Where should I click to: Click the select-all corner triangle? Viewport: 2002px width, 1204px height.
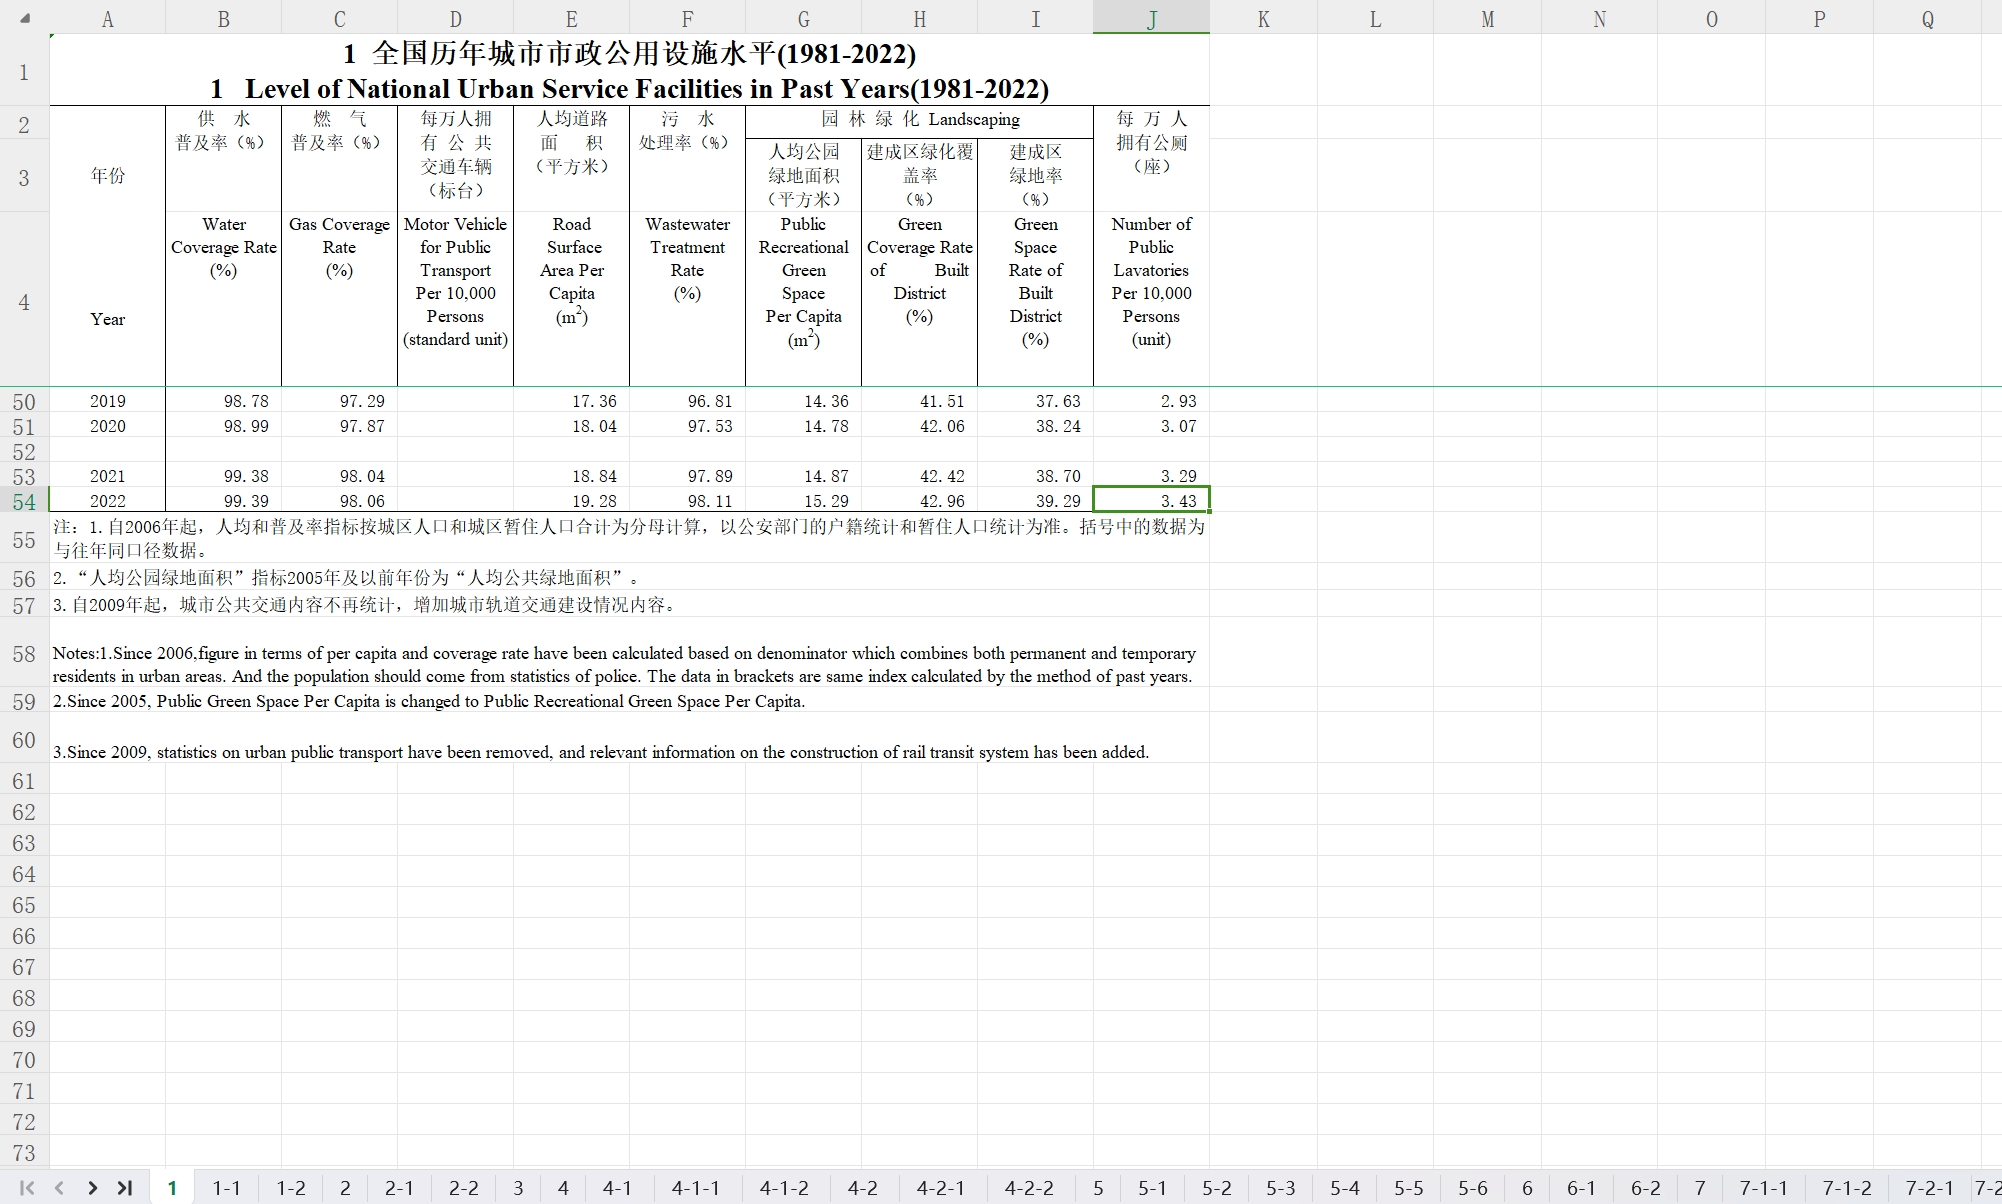pos(25,18)
